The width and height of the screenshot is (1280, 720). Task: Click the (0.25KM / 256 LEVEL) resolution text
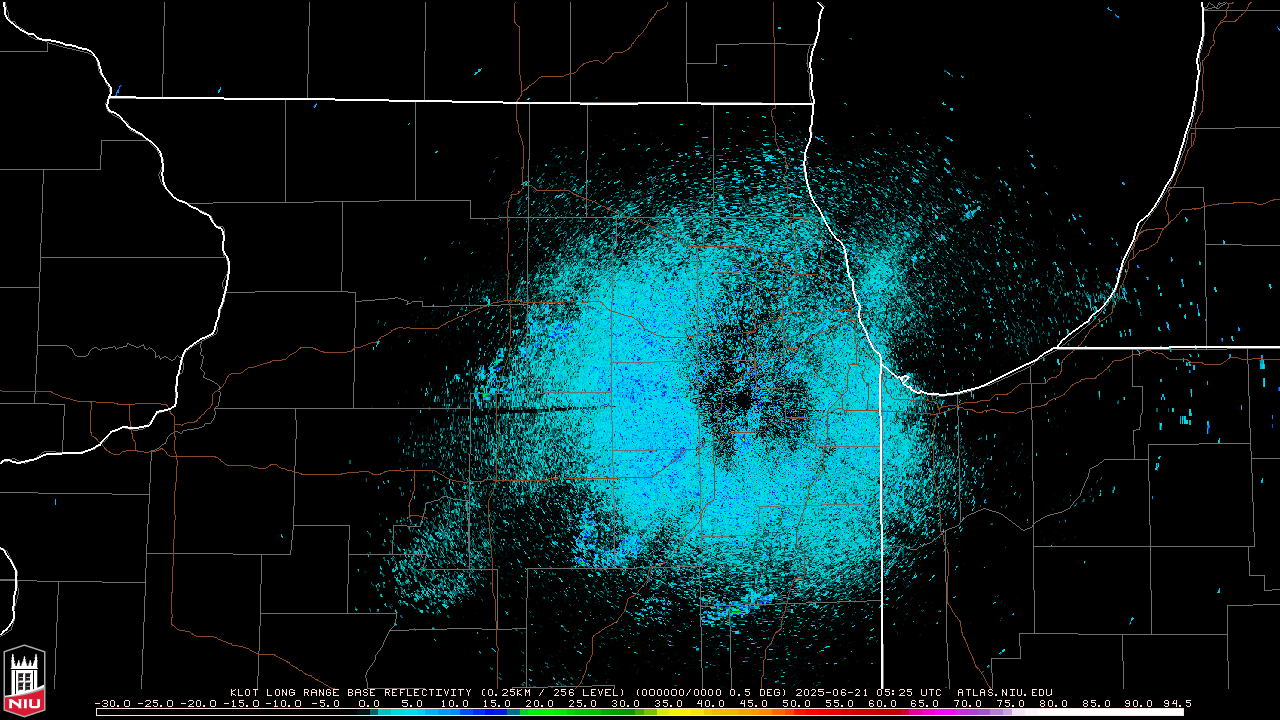coord(553,692)
